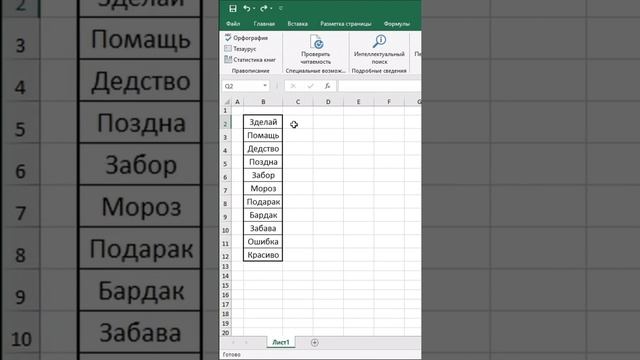
Task: Open Интеллектуальный поиск smart lookup
Action: pos(379,49)
